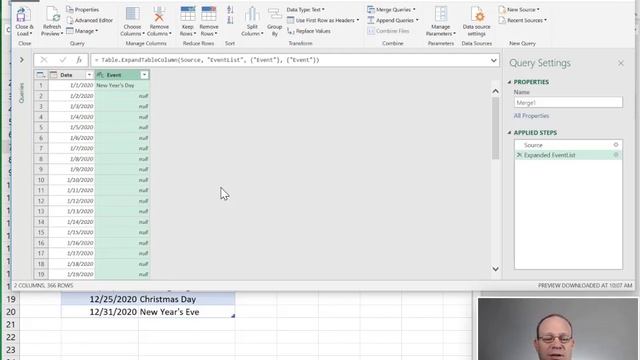Click the Keep Rows icon

click(x=188, y=14)
